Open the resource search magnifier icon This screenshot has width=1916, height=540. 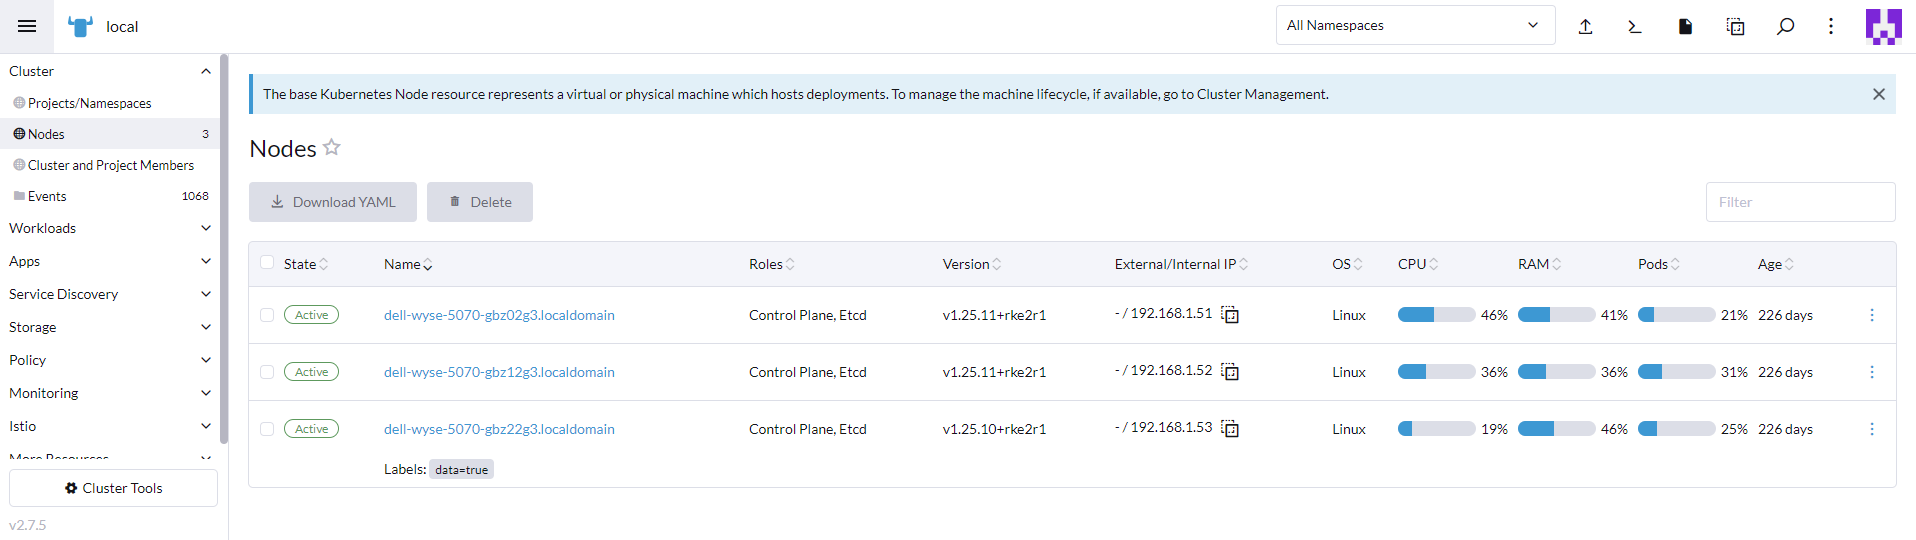coord(1785,27)
